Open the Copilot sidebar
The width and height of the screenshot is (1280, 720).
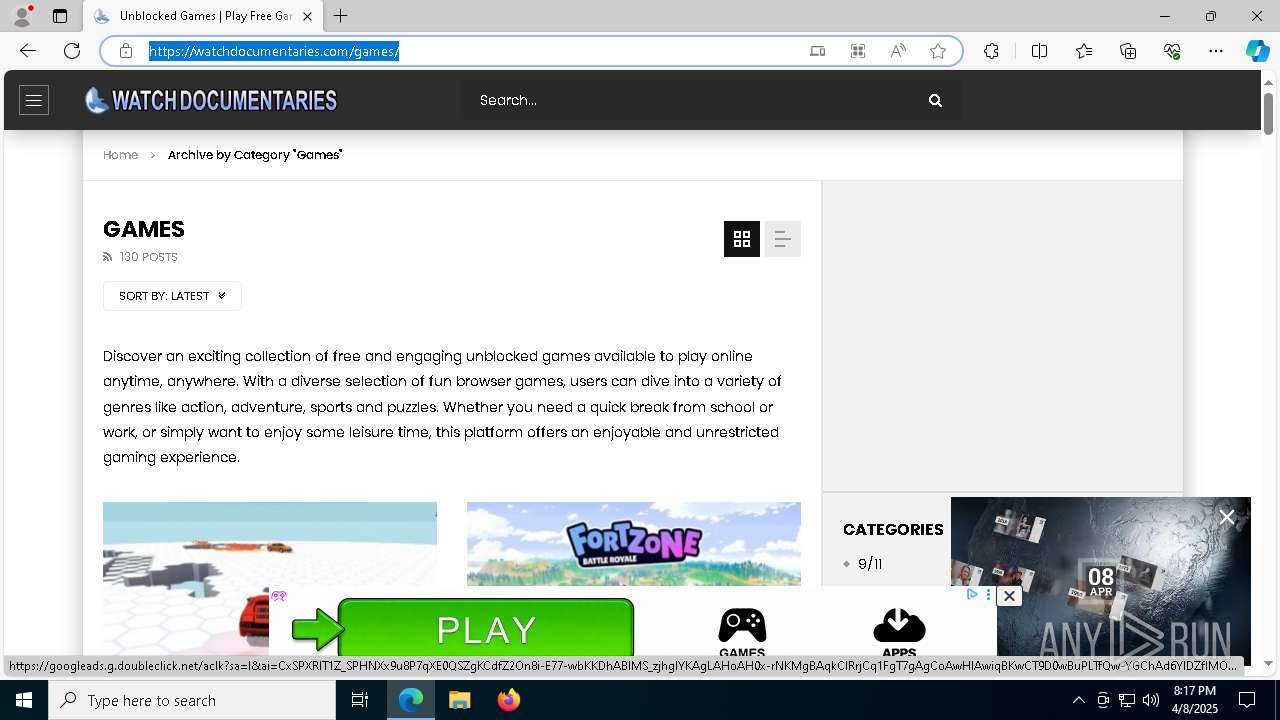1257,51
